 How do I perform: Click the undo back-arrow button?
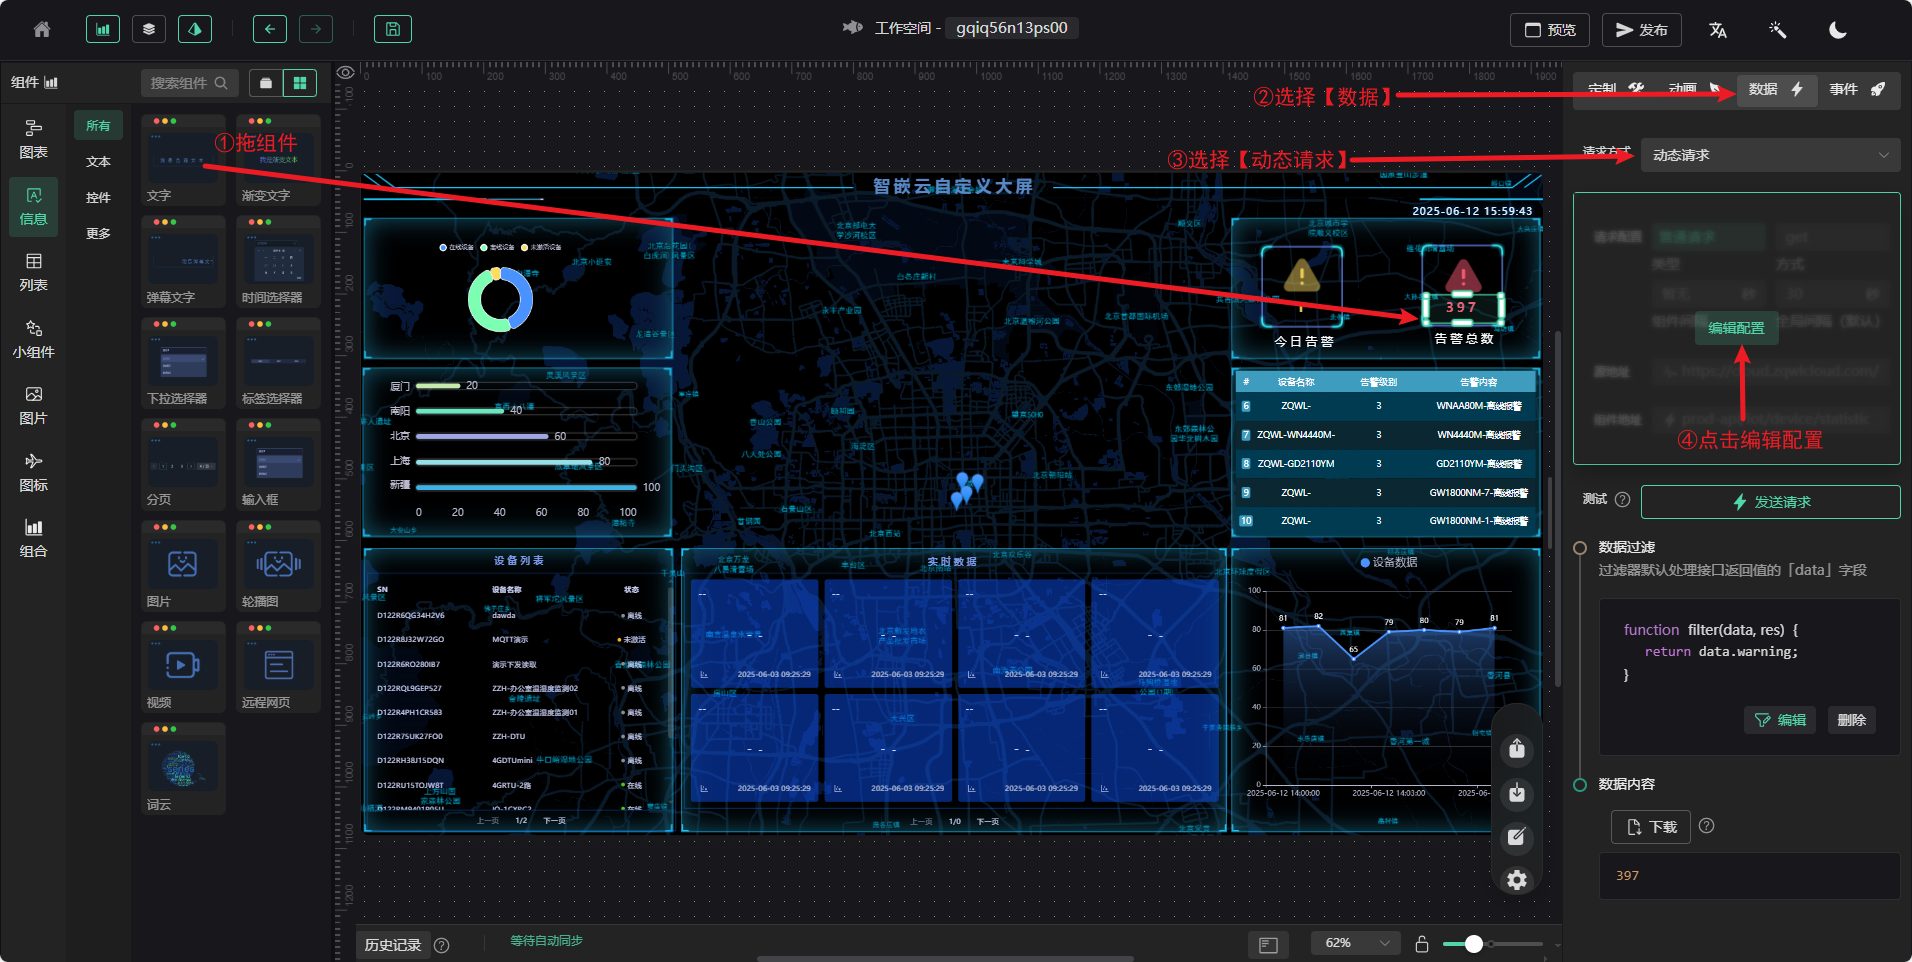pyautogui.click(x=269, y=30)
